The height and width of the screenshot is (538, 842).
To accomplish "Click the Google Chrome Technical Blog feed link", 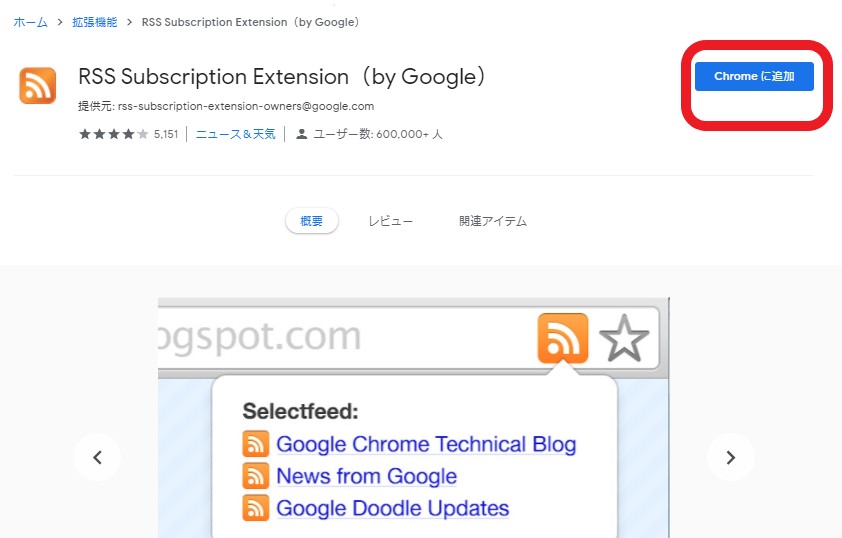I will coord(426,444).
